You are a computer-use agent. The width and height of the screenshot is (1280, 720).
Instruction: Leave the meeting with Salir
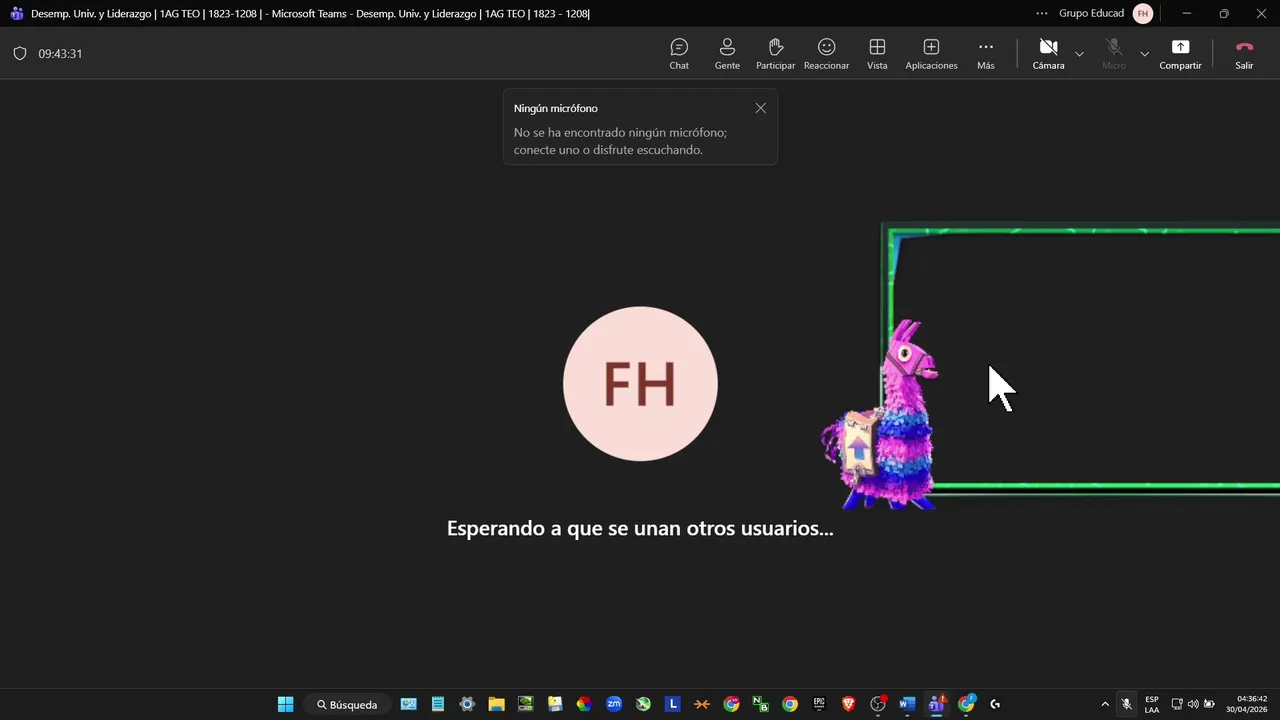click(x=1244, y=53)
